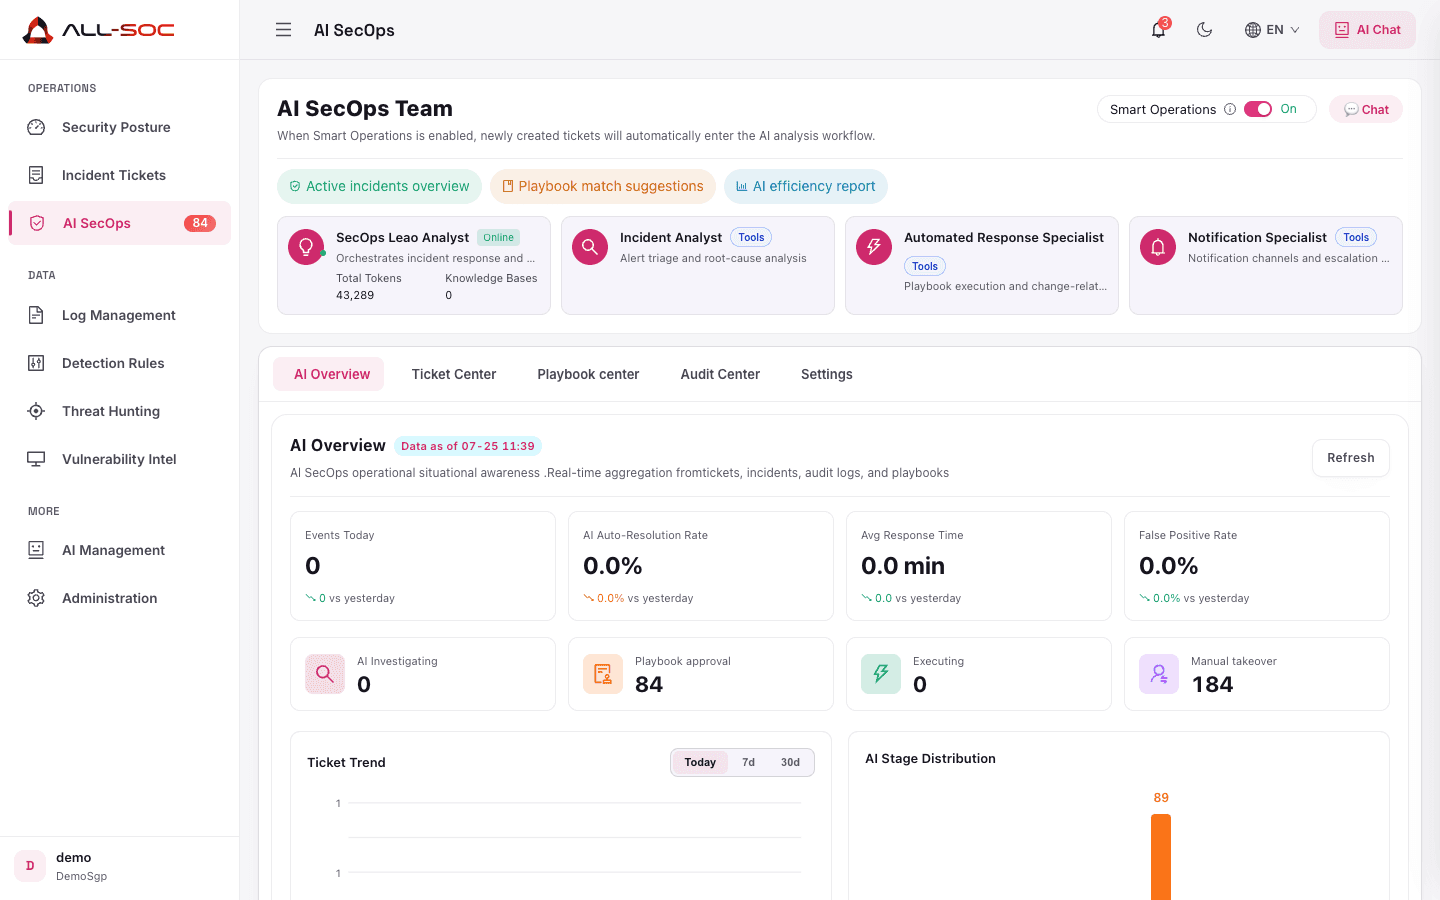Screen dimensions: 1440x900
Task: Select Today range in Ticket Trend
Action: click(700, 762)
